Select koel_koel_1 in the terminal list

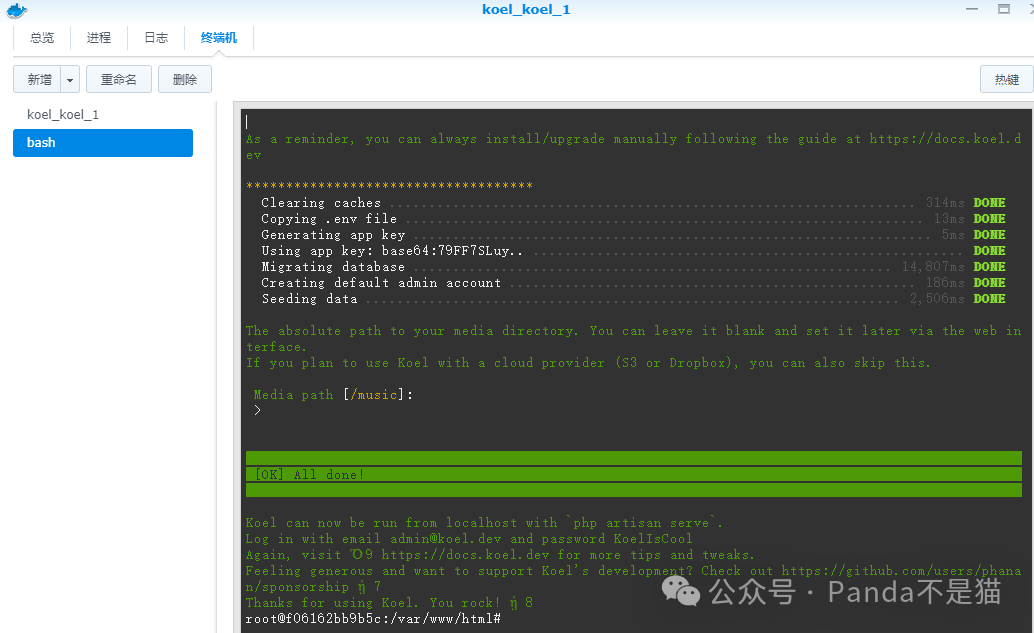tap(63, 115)
